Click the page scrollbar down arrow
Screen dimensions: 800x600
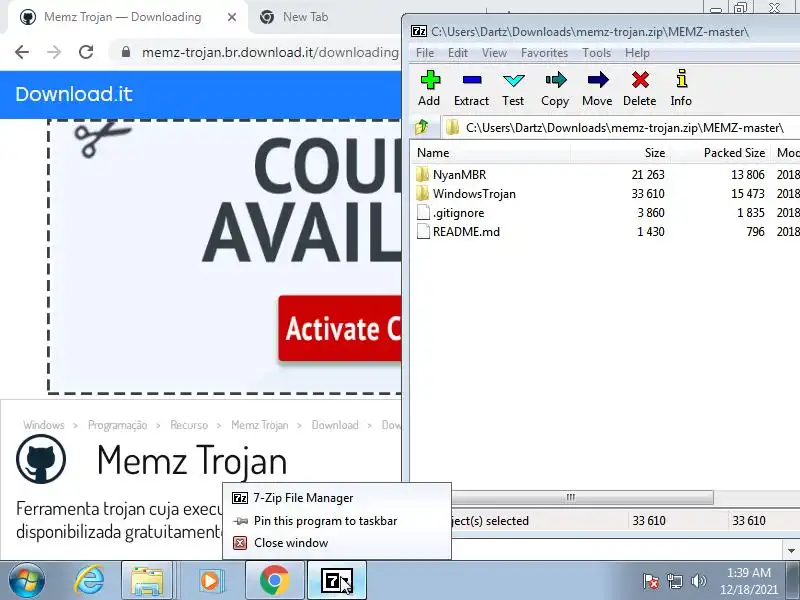pos(791,551)
